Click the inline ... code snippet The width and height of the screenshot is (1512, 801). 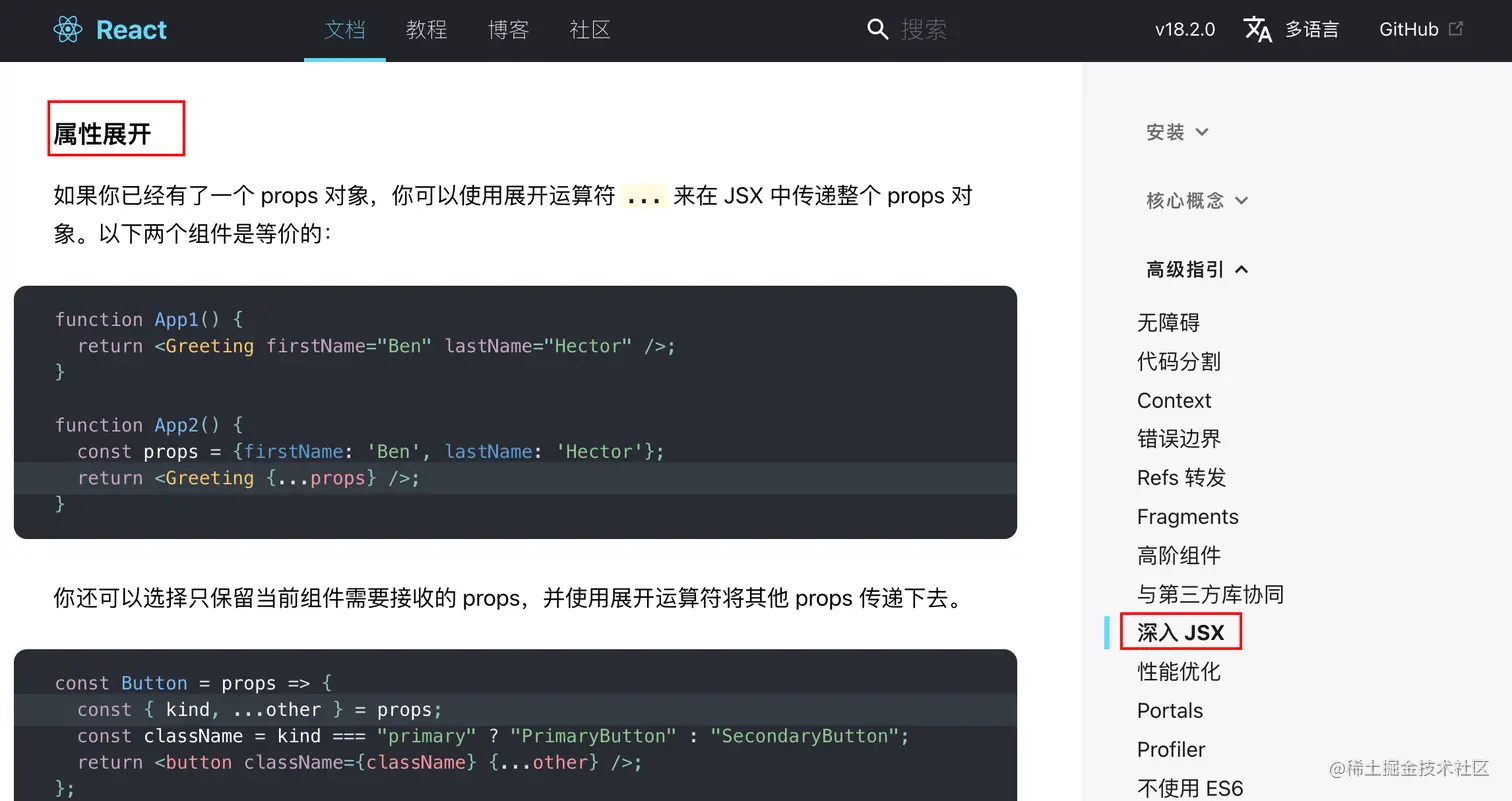643,196
